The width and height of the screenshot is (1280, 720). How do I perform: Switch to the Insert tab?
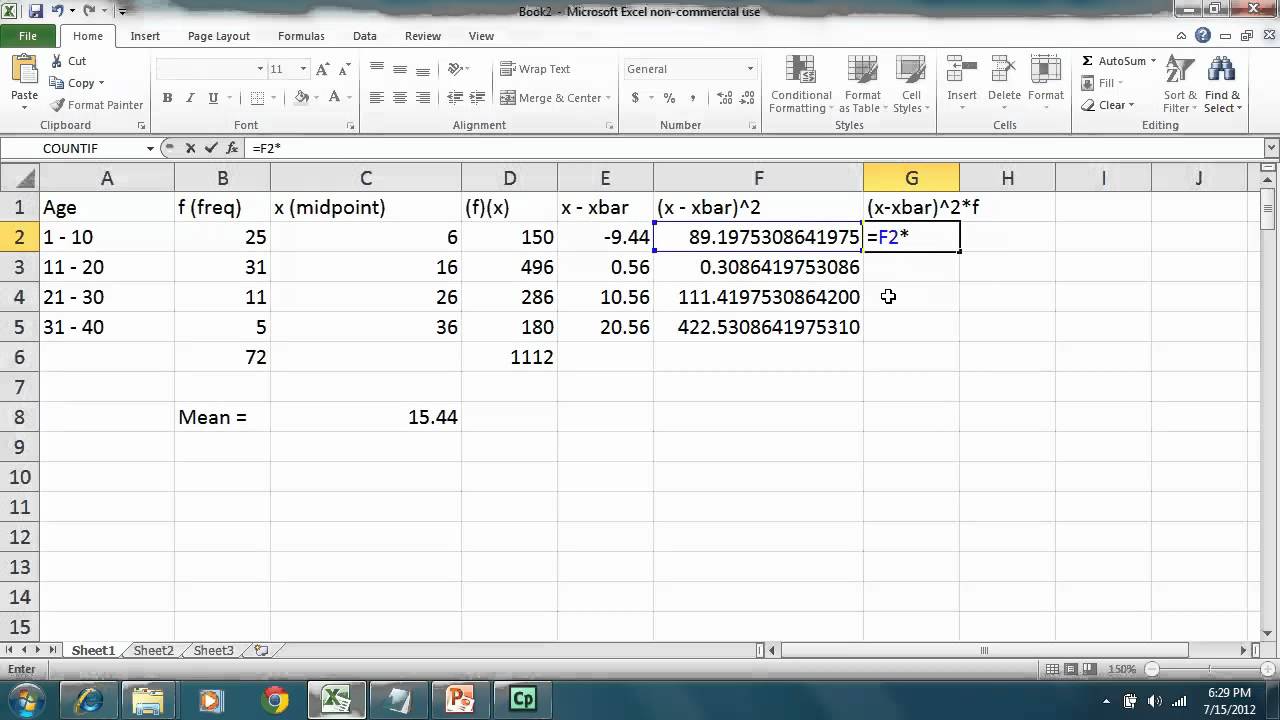click(145, 36)
